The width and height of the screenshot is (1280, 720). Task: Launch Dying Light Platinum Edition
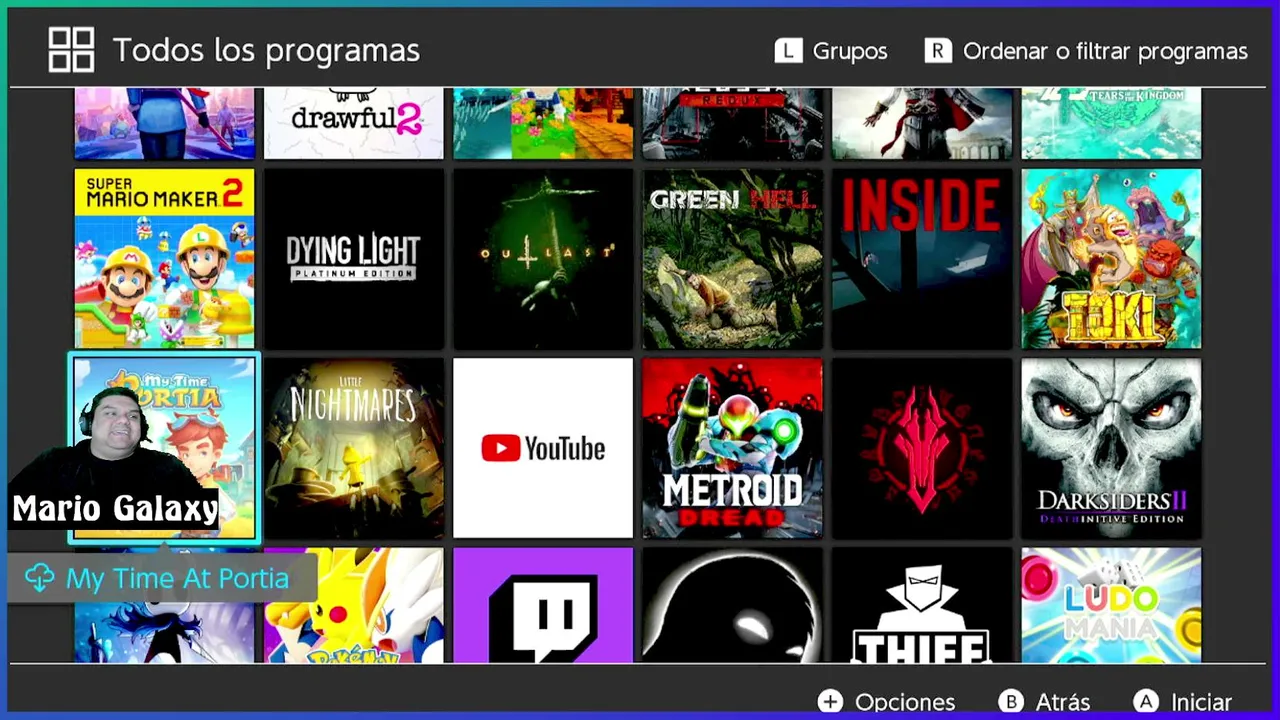[x=353, y=258]
